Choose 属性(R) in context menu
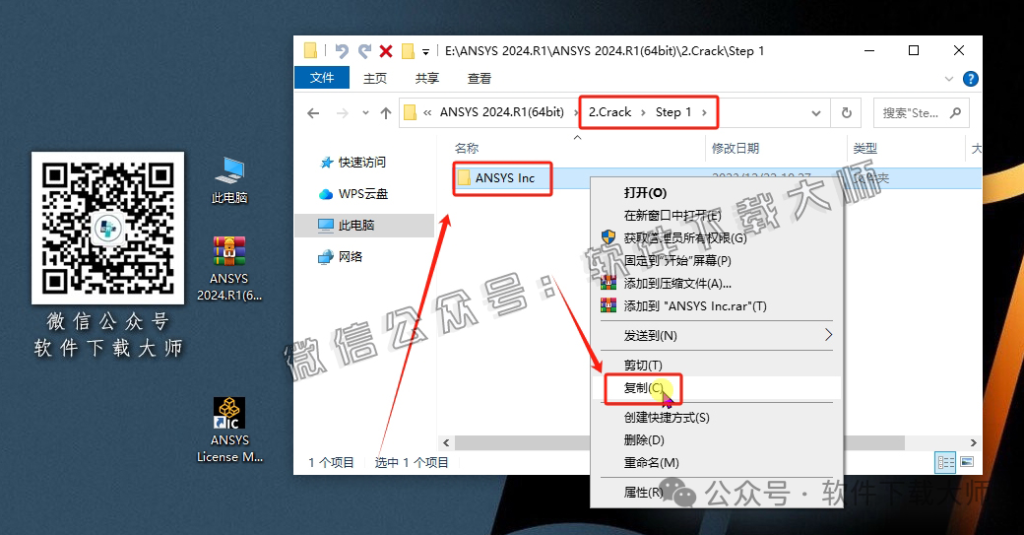Image resolution: width=1024 pixels, height=535 pixels. click(x=716, y=492)
